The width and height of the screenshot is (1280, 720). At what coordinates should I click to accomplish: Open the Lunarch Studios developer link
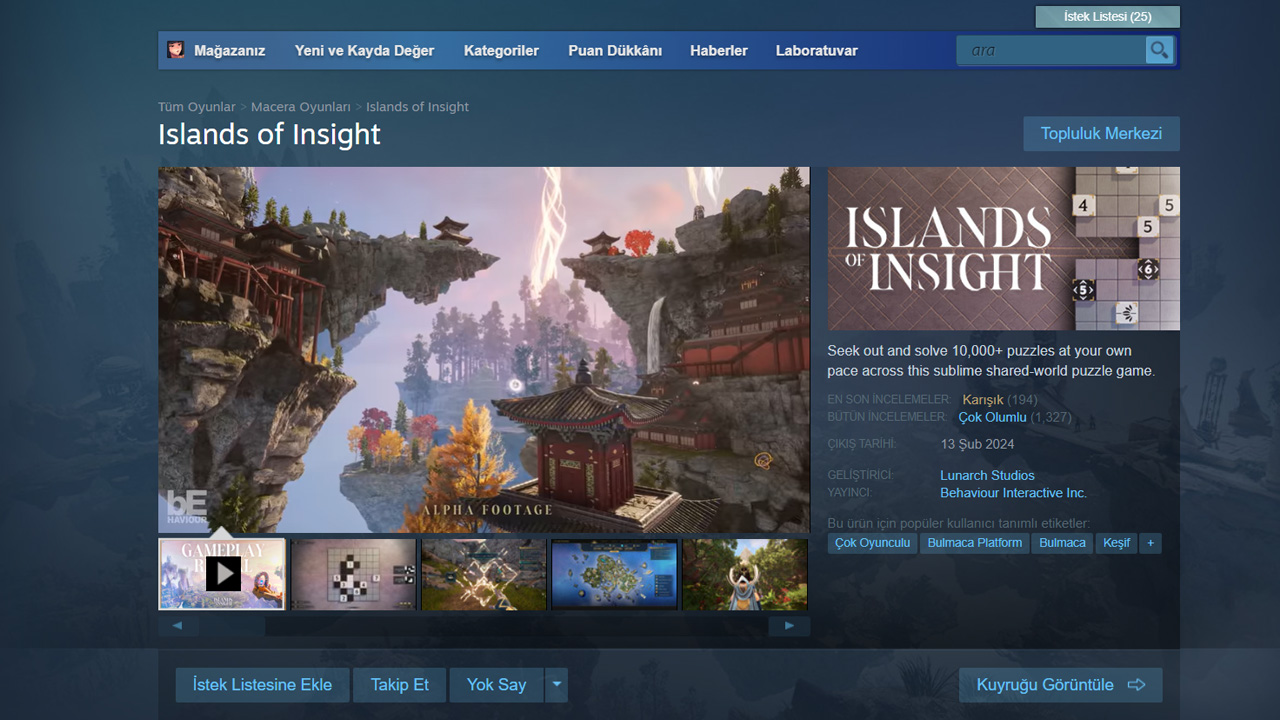pos(987,475)
